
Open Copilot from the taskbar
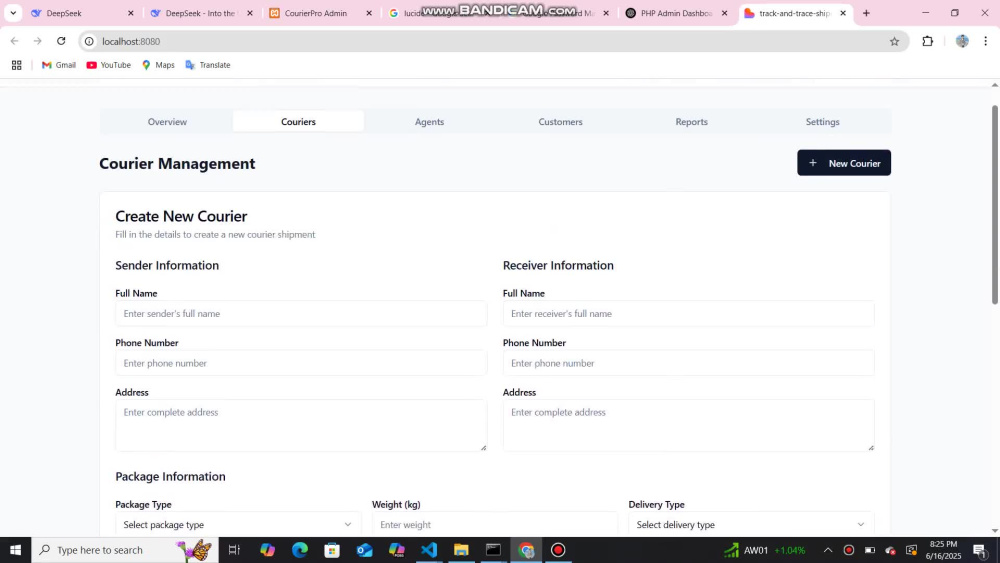267,550
